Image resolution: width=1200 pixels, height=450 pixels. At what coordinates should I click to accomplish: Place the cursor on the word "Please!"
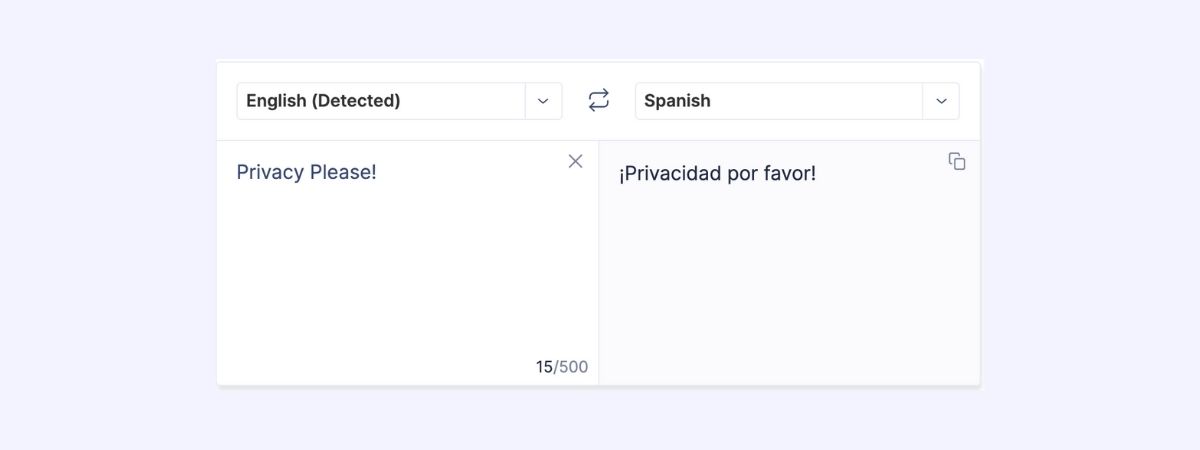click(x=343, y=172)
